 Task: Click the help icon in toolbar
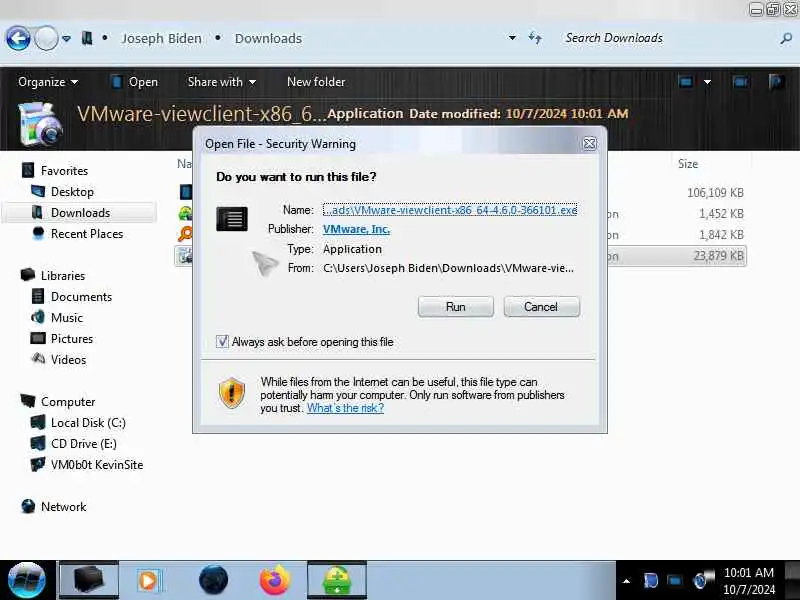pyautogui.click(x=776, y=82)
